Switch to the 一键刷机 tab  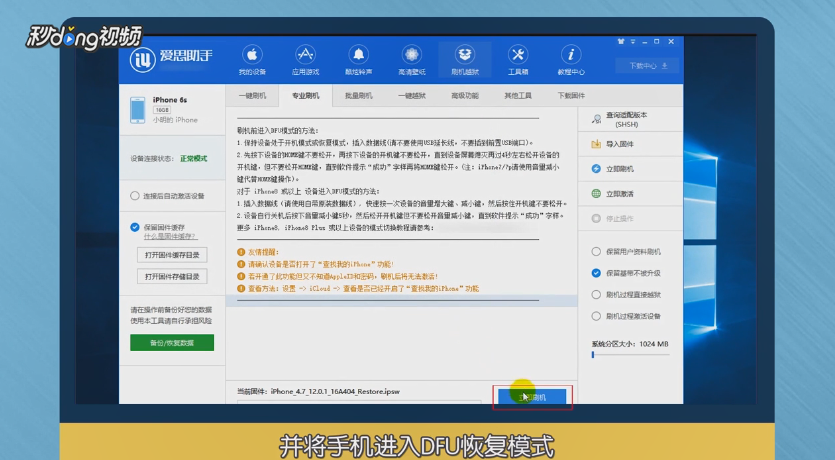[x=252, y=96]
